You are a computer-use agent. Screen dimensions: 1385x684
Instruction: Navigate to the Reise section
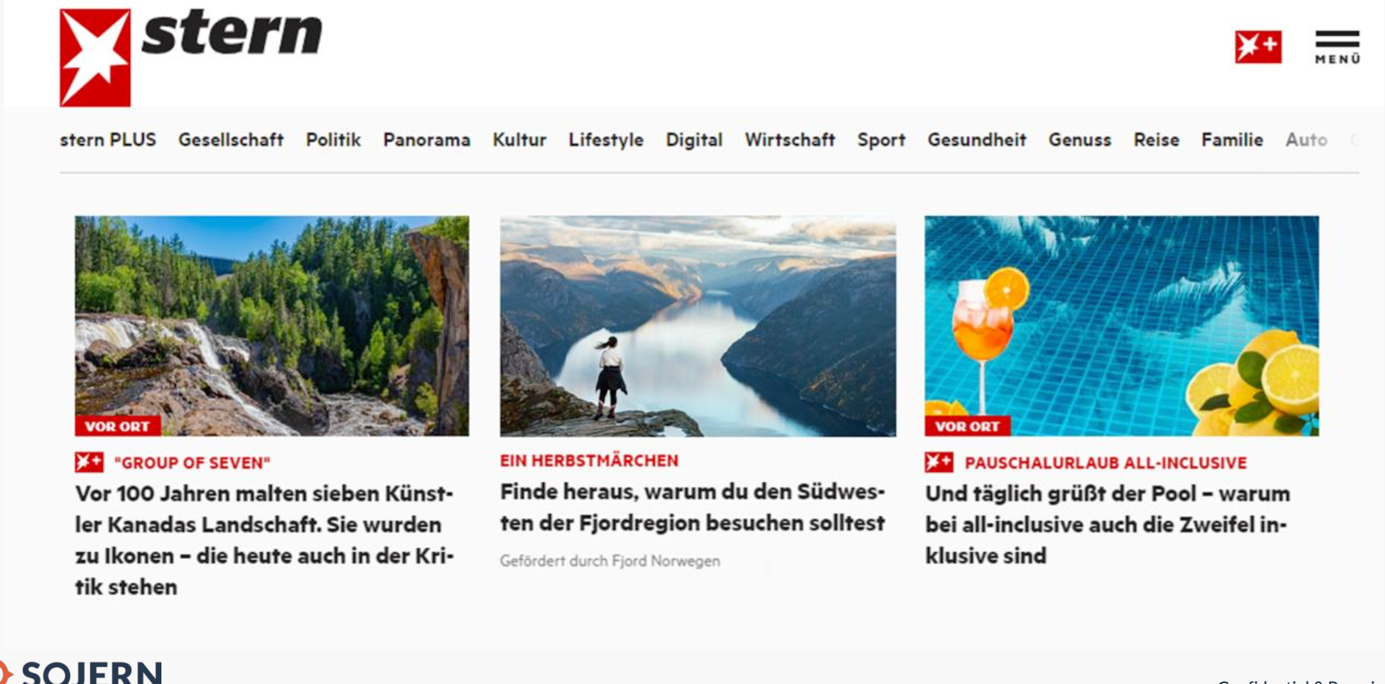click(1156, 140)
